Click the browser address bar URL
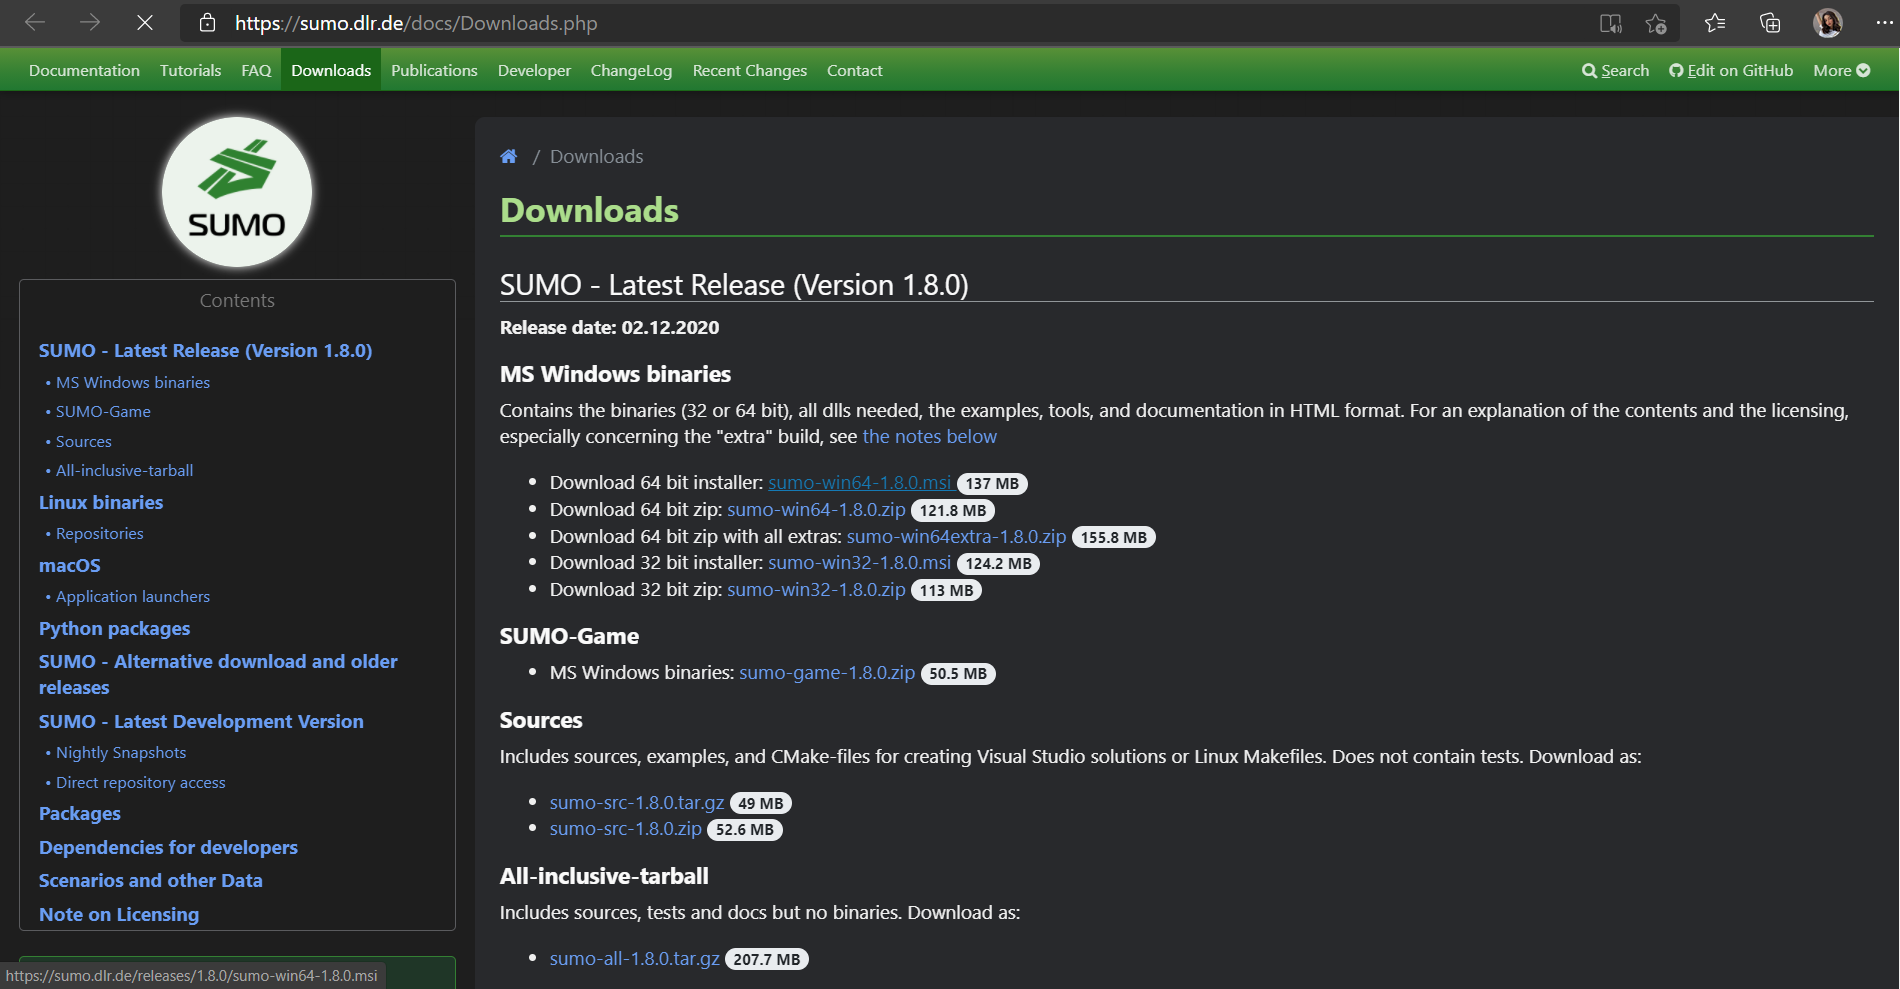Screen dimensions: 1900x989 (416, 23)
